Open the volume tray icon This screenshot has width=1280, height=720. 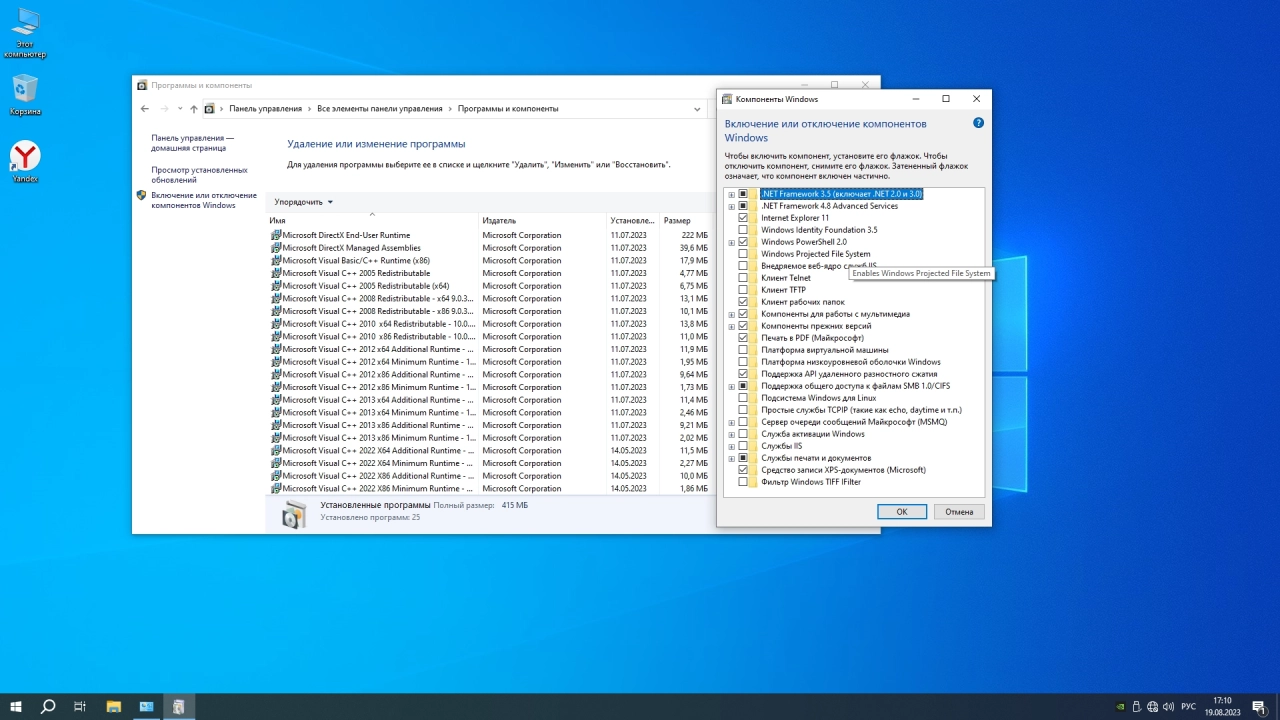click(1168, 707)
